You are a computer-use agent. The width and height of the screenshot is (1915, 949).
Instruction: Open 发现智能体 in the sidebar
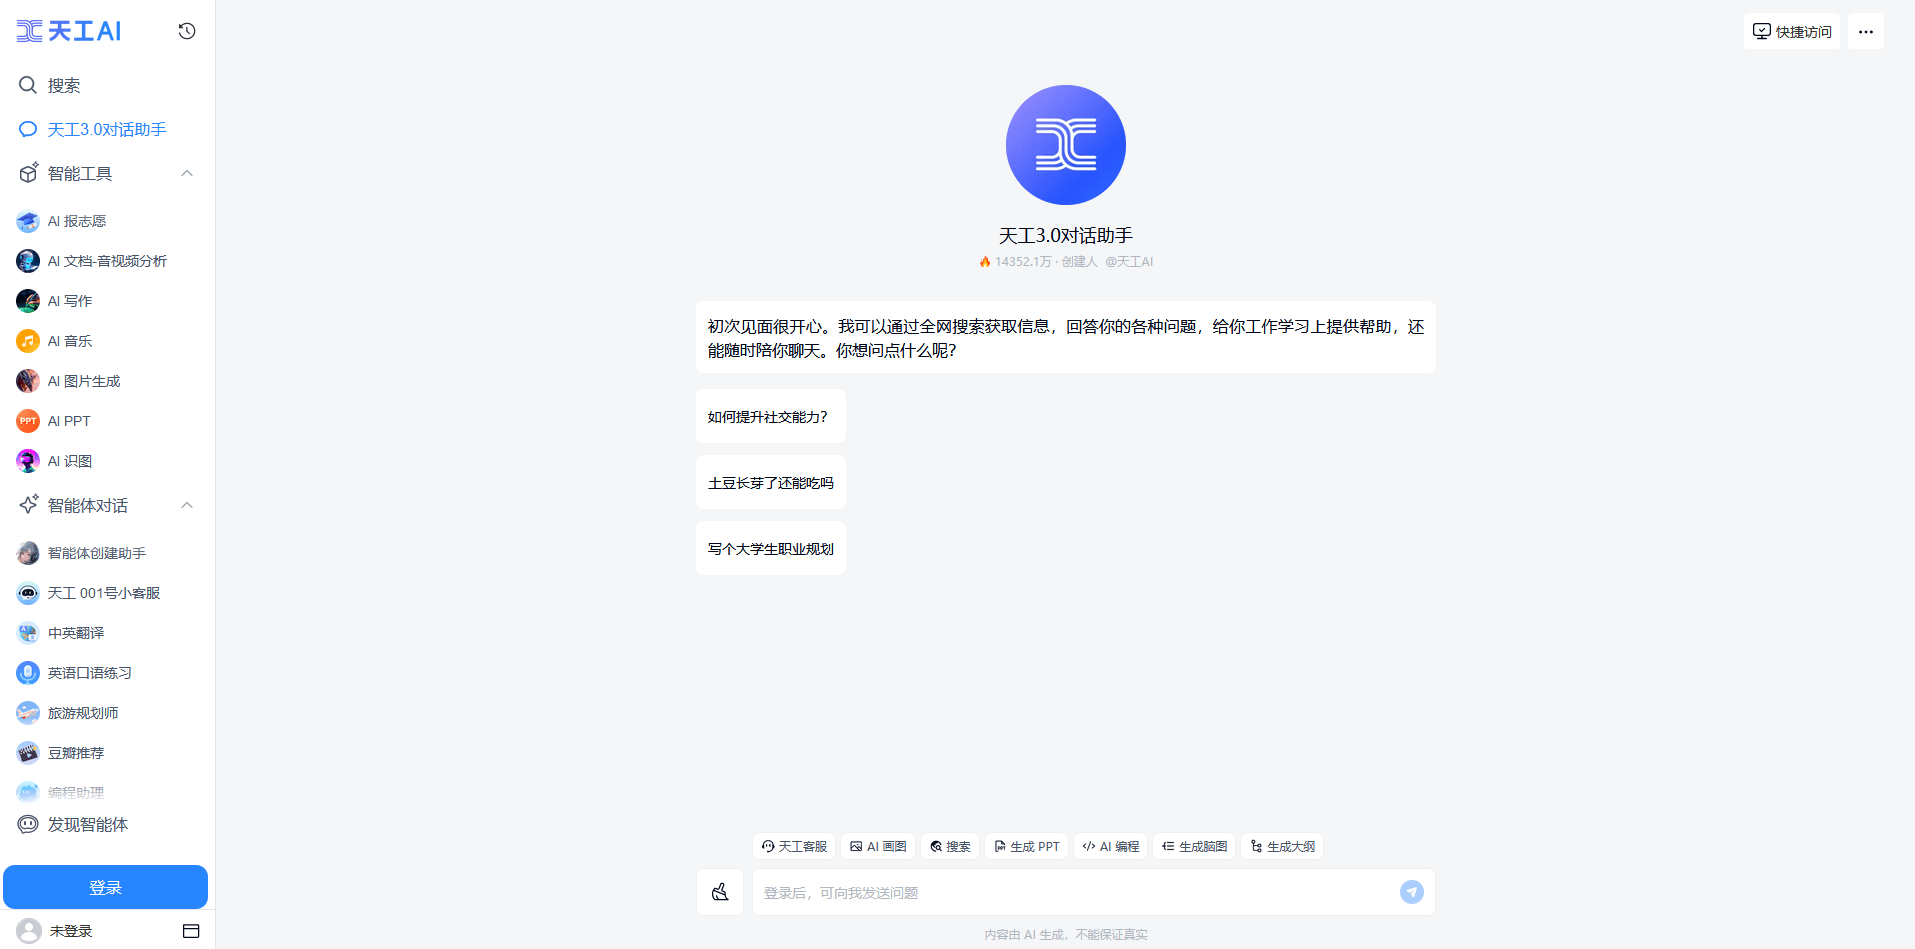[x=74, y=824]
